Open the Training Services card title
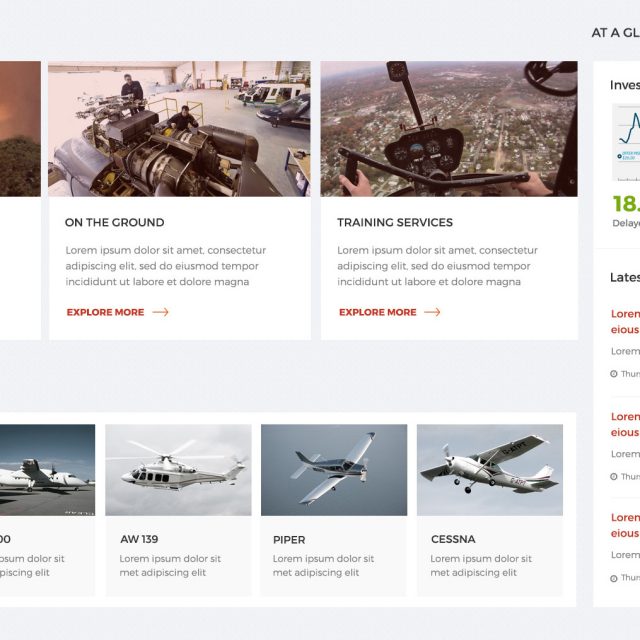This screenshot has height=640, width=640. point(395,222)
